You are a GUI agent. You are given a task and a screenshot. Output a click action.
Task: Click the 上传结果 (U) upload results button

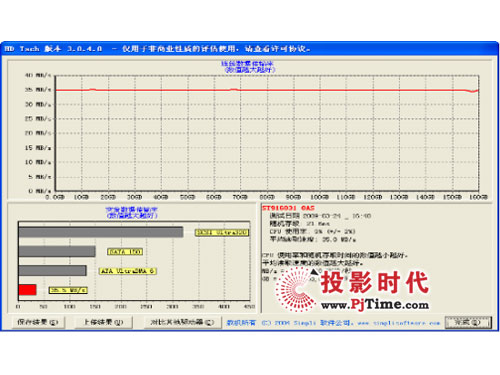click(103, 322)
